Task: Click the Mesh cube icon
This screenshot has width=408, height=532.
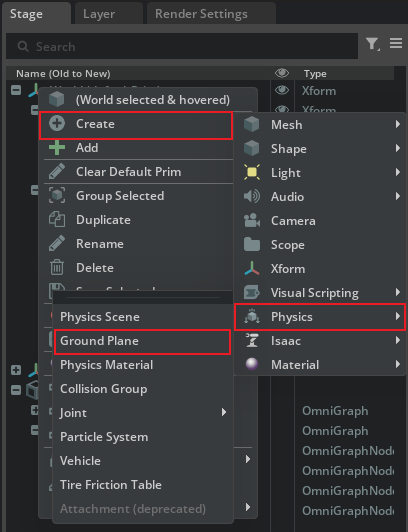Action: coord(252,125)
